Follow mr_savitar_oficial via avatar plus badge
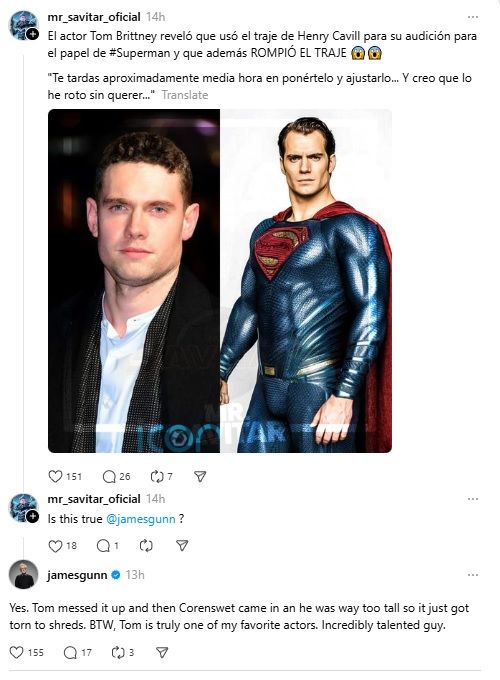 pos(33,34)
